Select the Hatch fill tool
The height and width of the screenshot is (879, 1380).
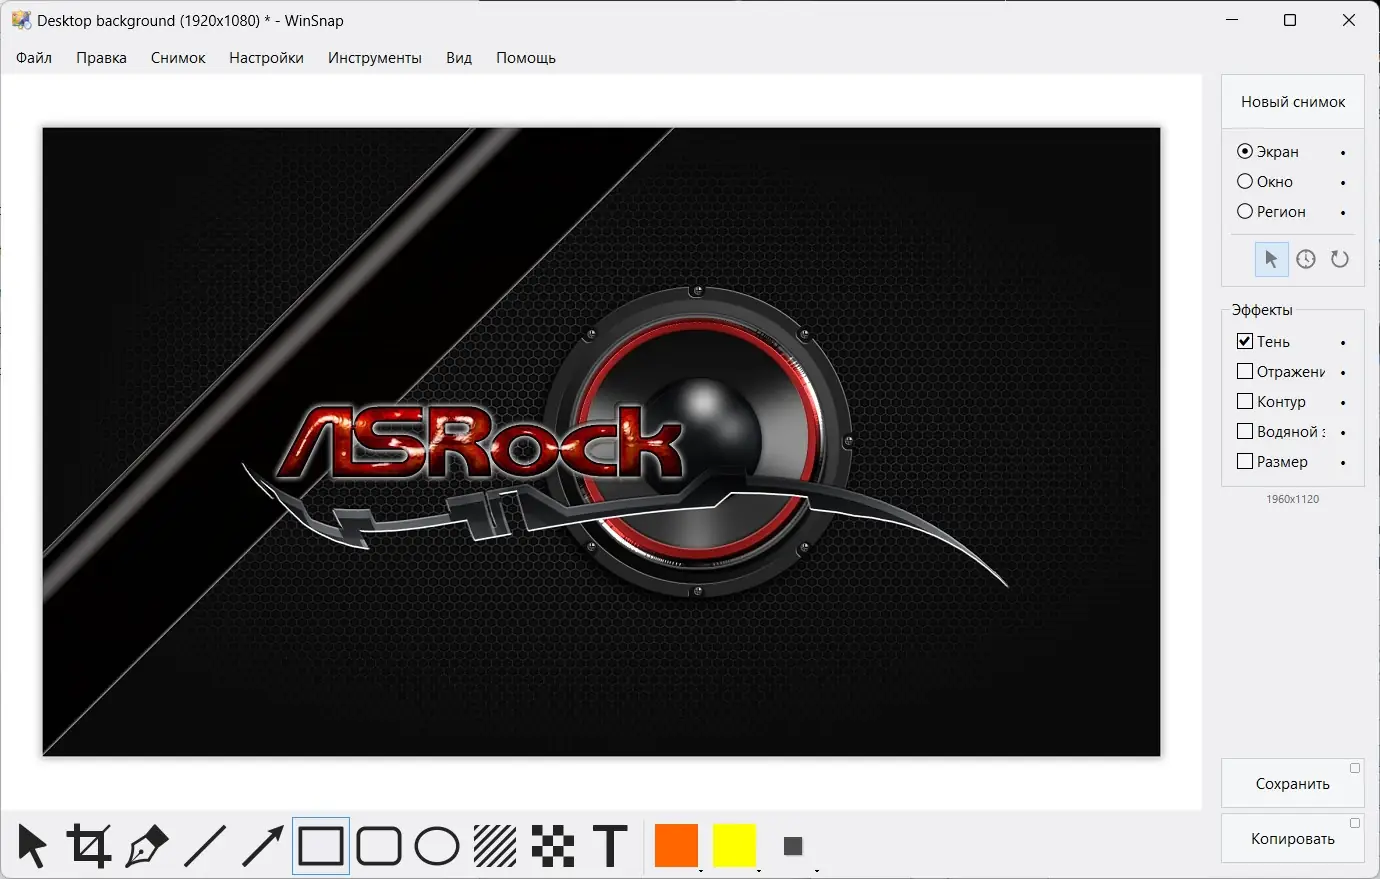point(495,846)
